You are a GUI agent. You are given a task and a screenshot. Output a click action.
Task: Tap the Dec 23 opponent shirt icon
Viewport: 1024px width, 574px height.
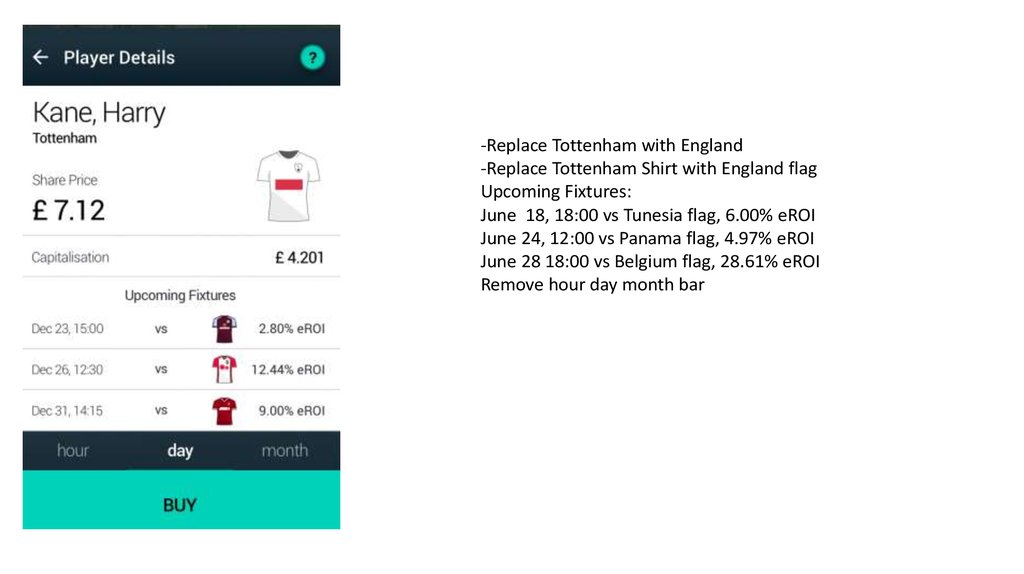[224, 328]
